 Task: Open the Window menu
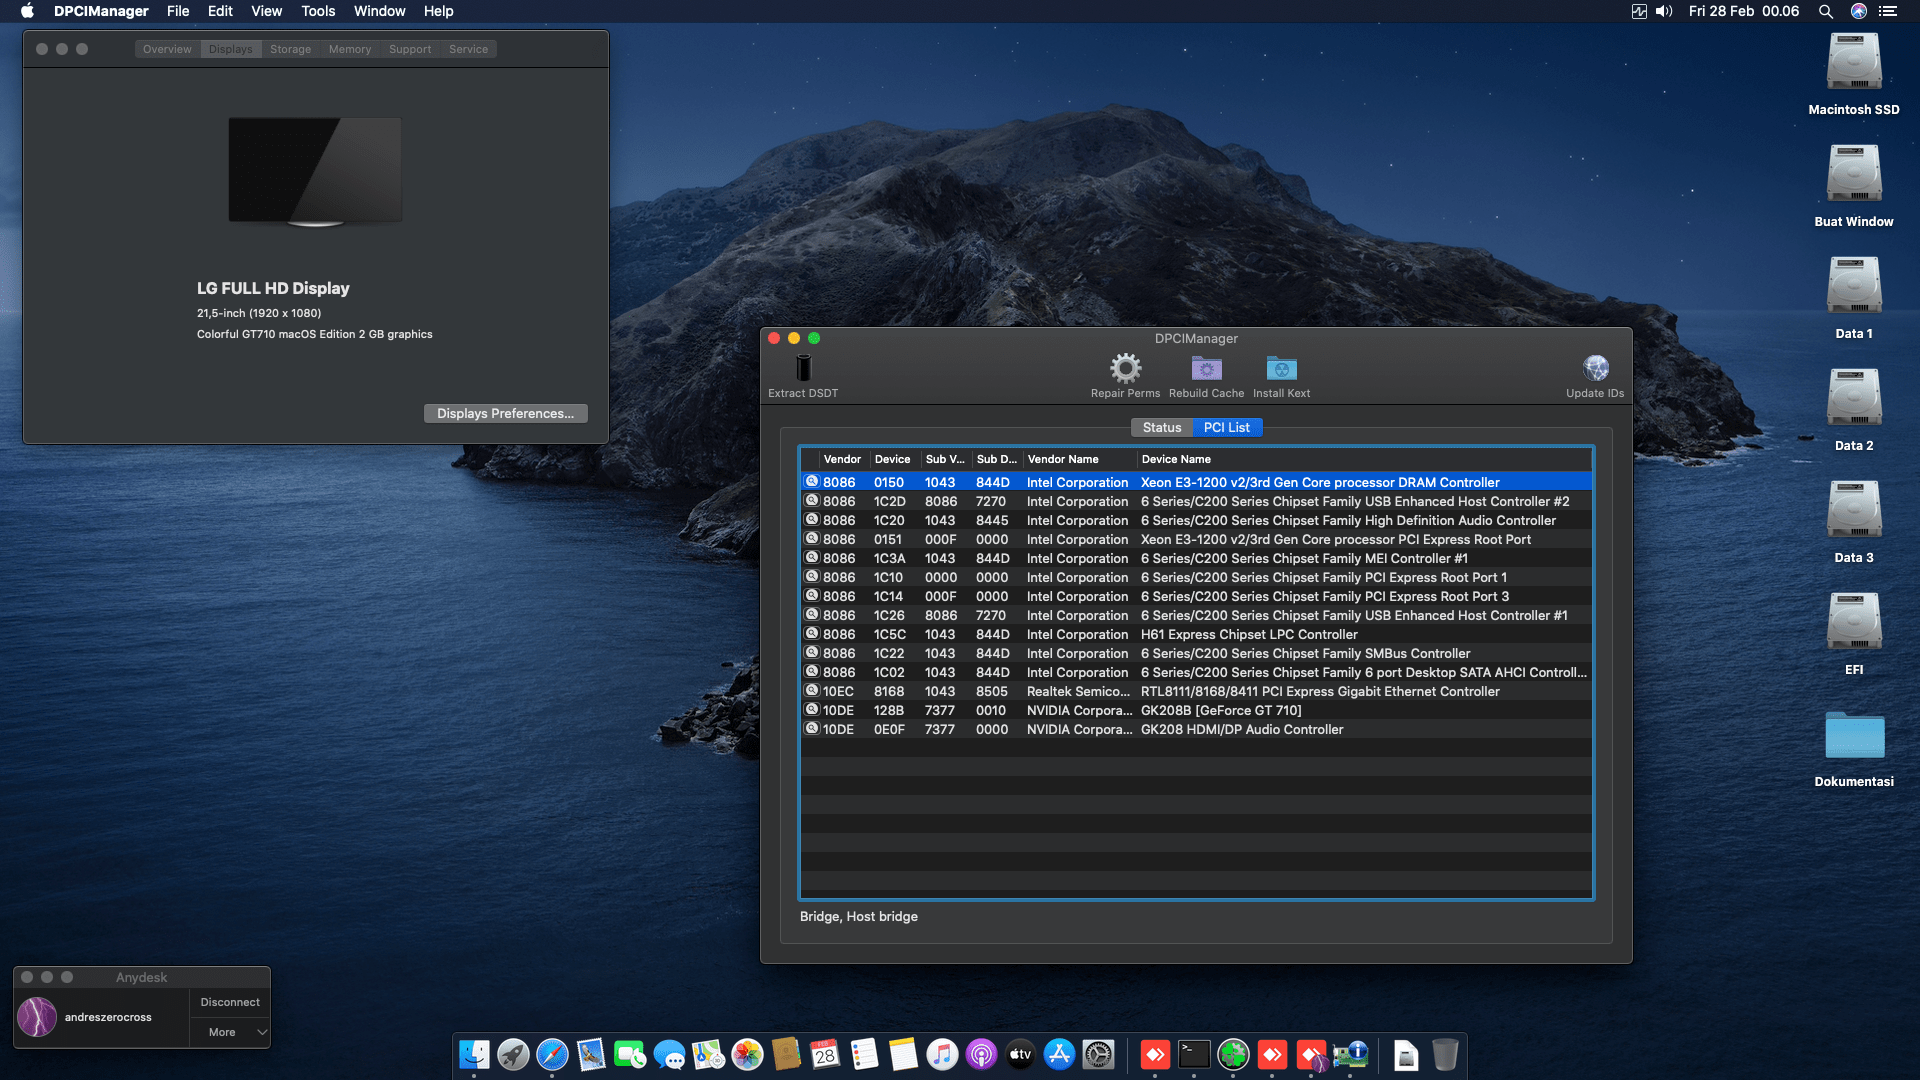point(379,11)
